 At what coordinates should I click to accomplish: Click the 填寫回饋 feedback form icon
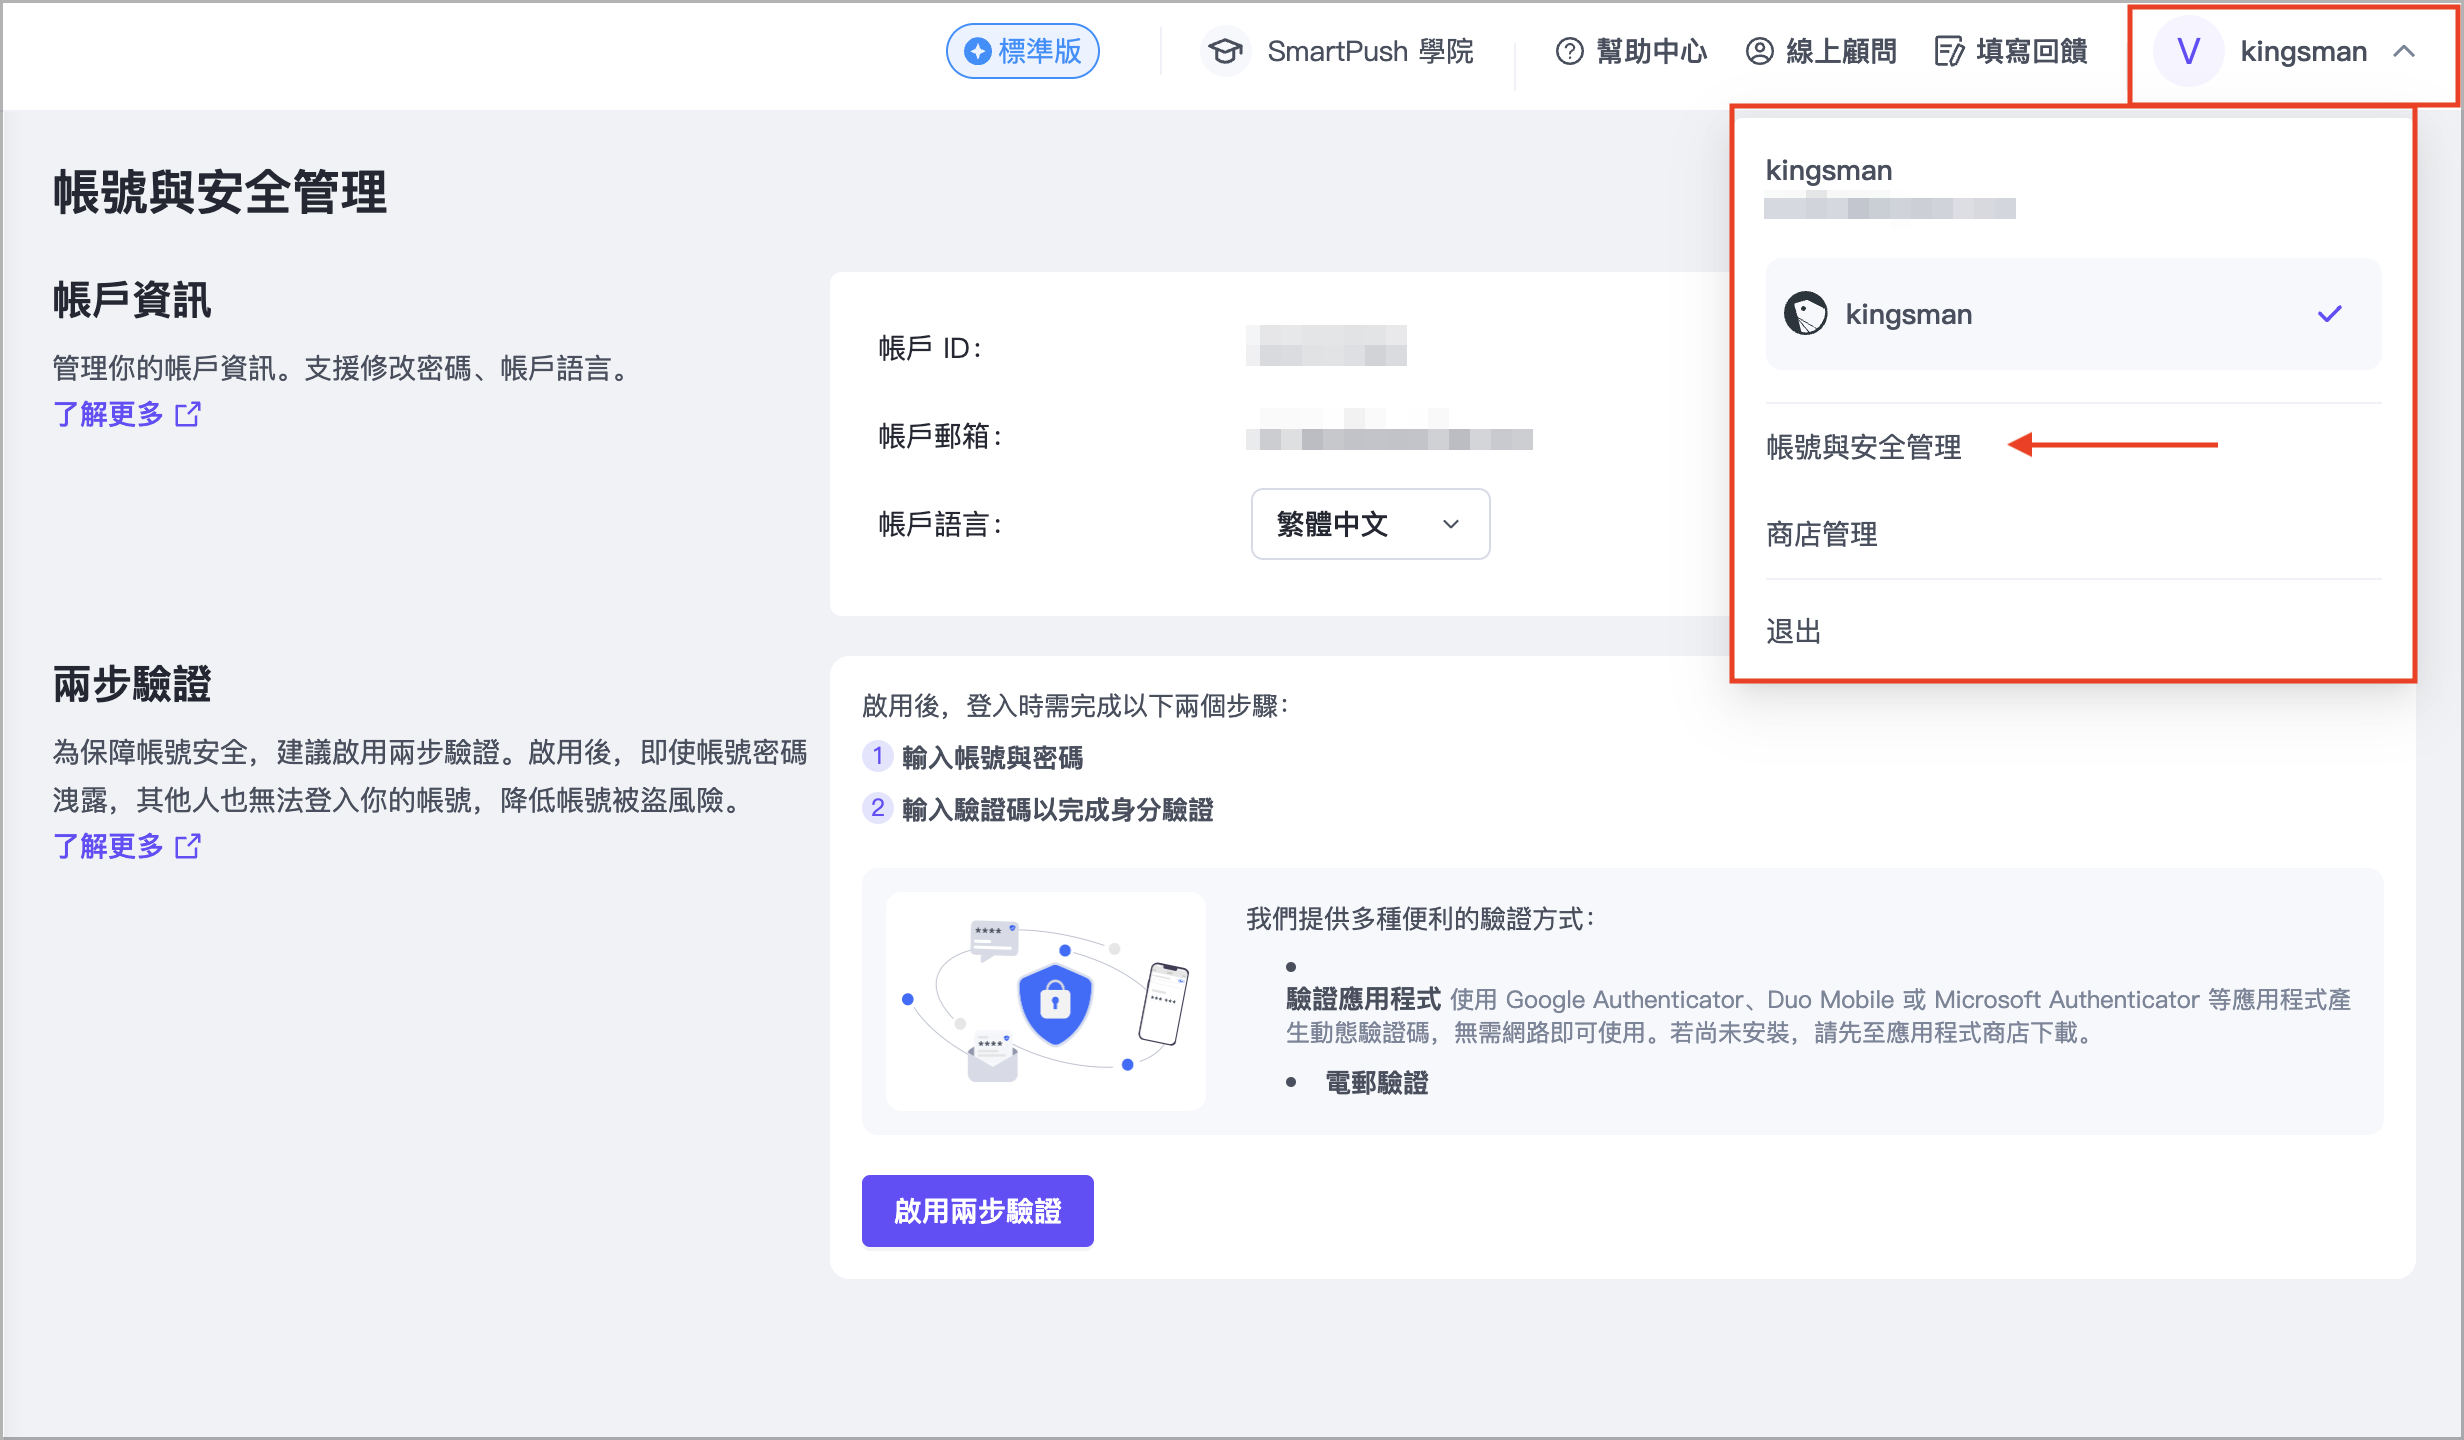pos(1949,51)
